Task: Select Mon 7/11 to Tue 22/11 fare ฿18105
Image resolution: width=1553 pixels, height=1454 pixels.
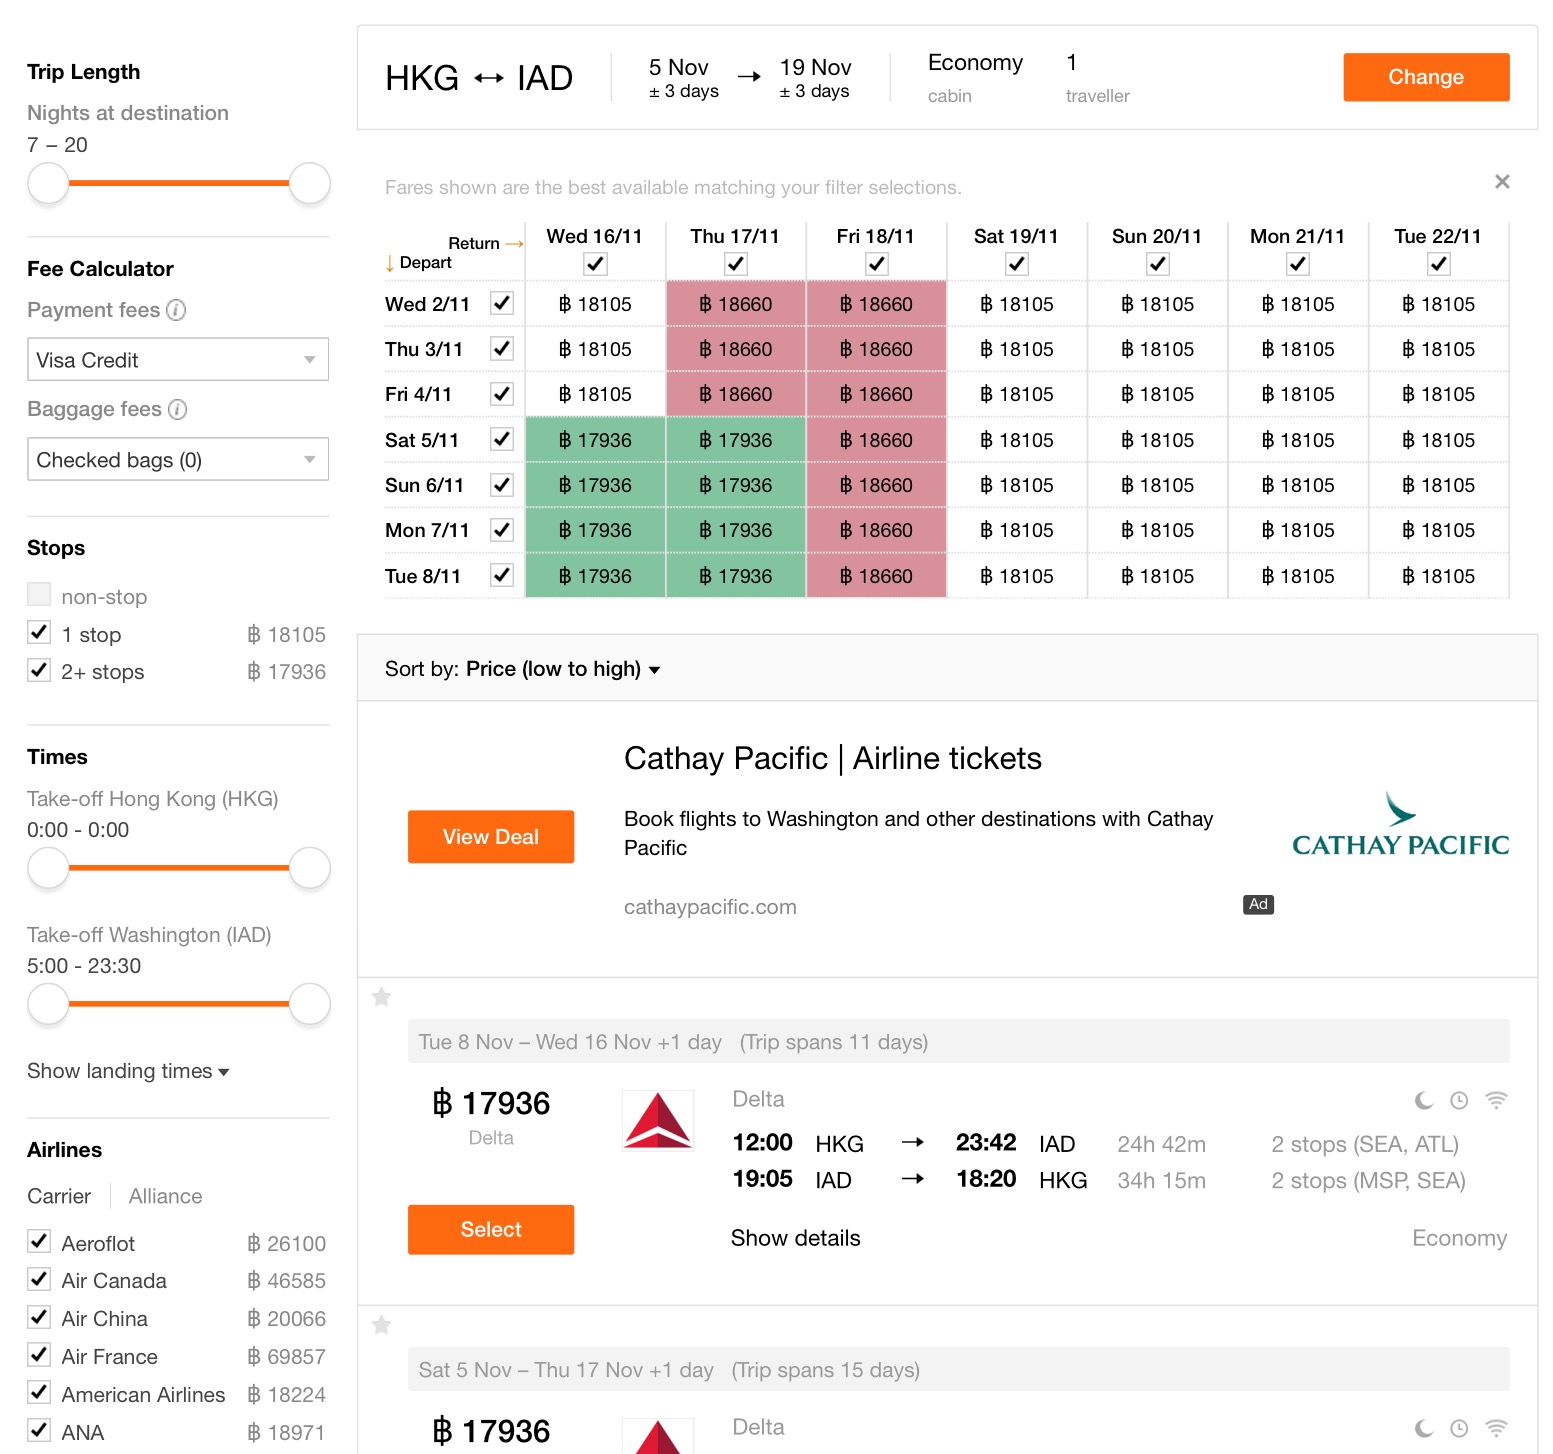Action: coord(1438,530)
